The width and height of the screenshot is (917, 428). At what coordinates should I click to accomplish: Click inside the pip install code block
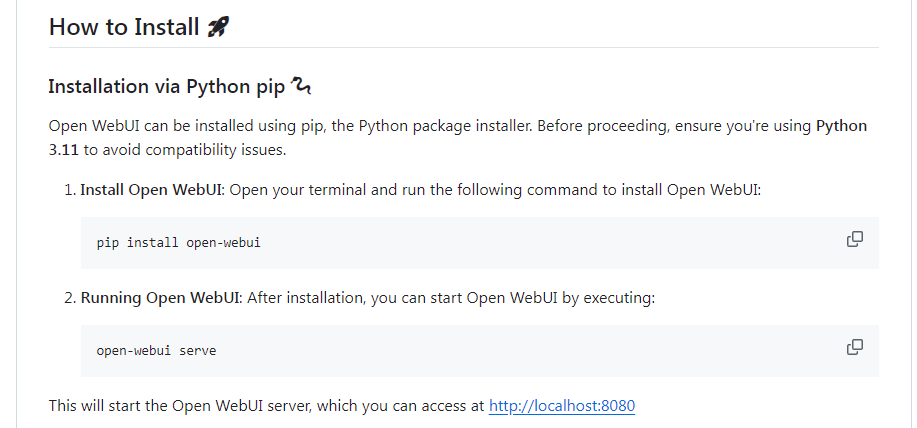click(x=450, y=243)
